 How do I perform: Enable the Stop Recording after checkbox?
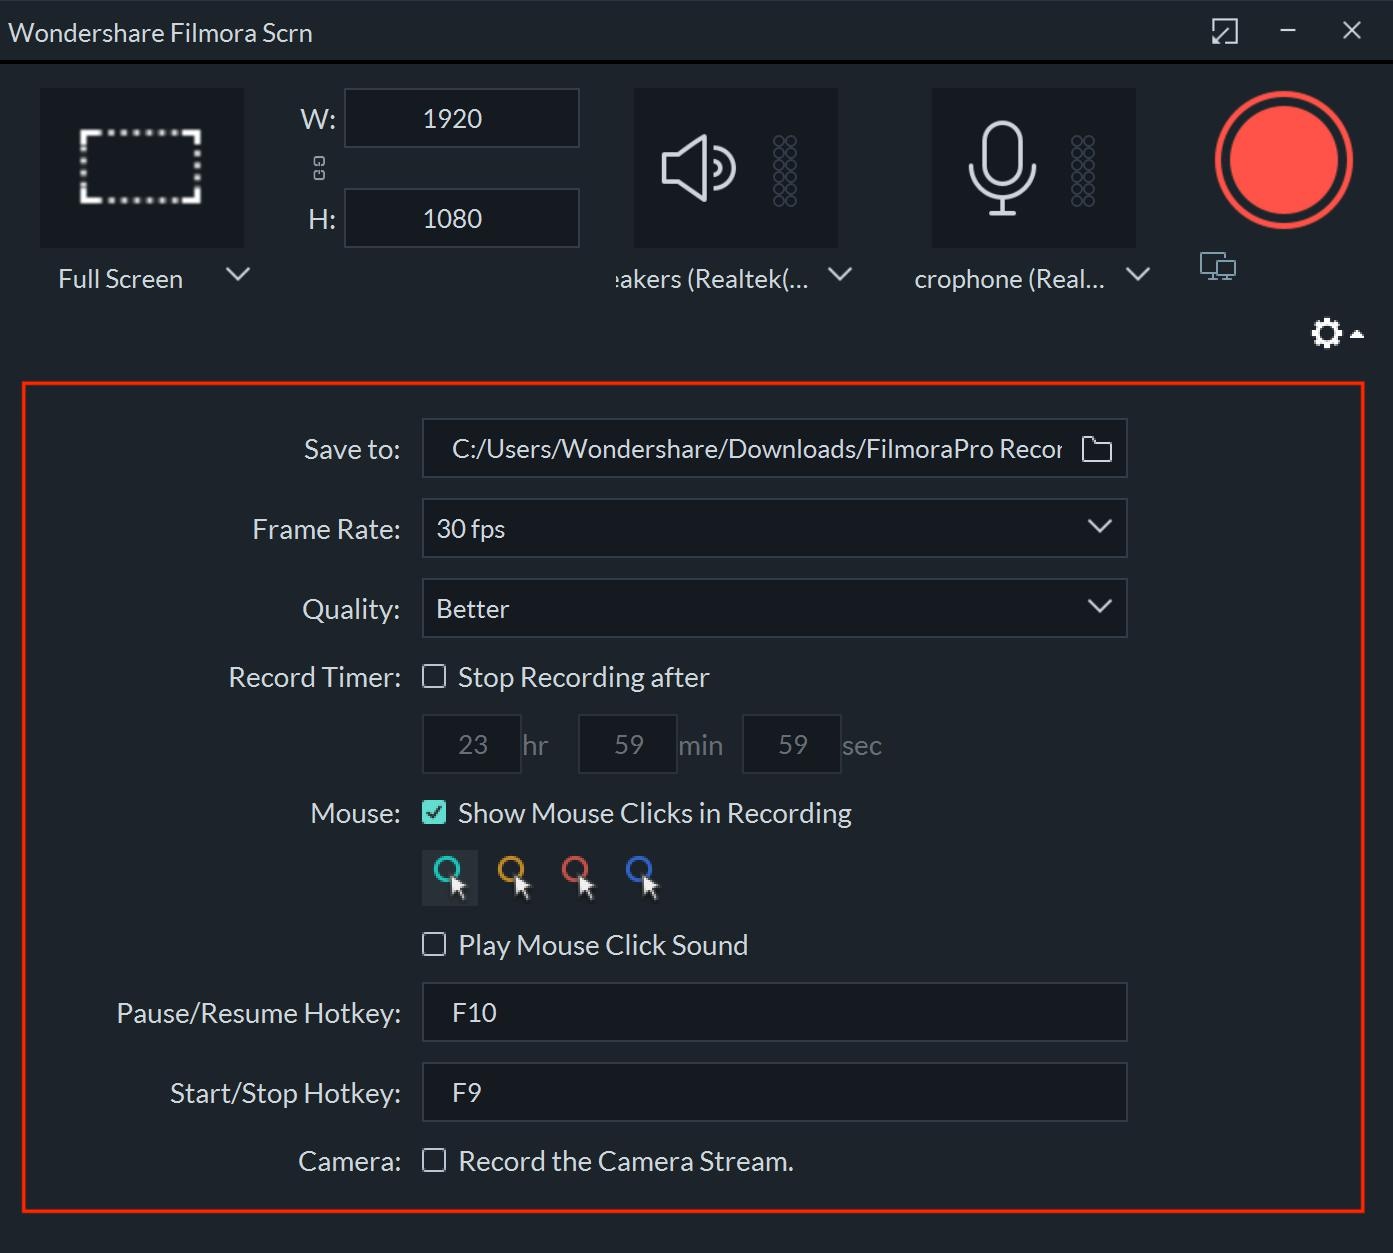point(434,677)
